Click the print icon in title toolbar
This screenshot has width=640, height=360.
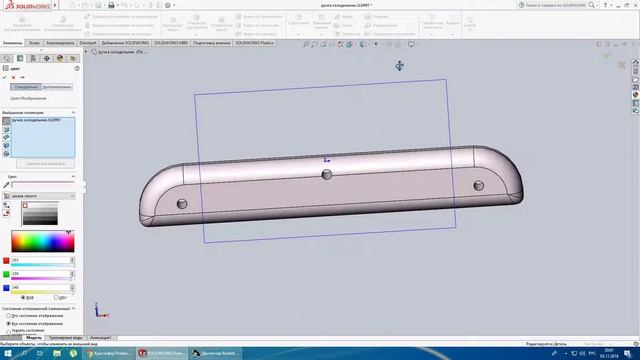point(111,5)
